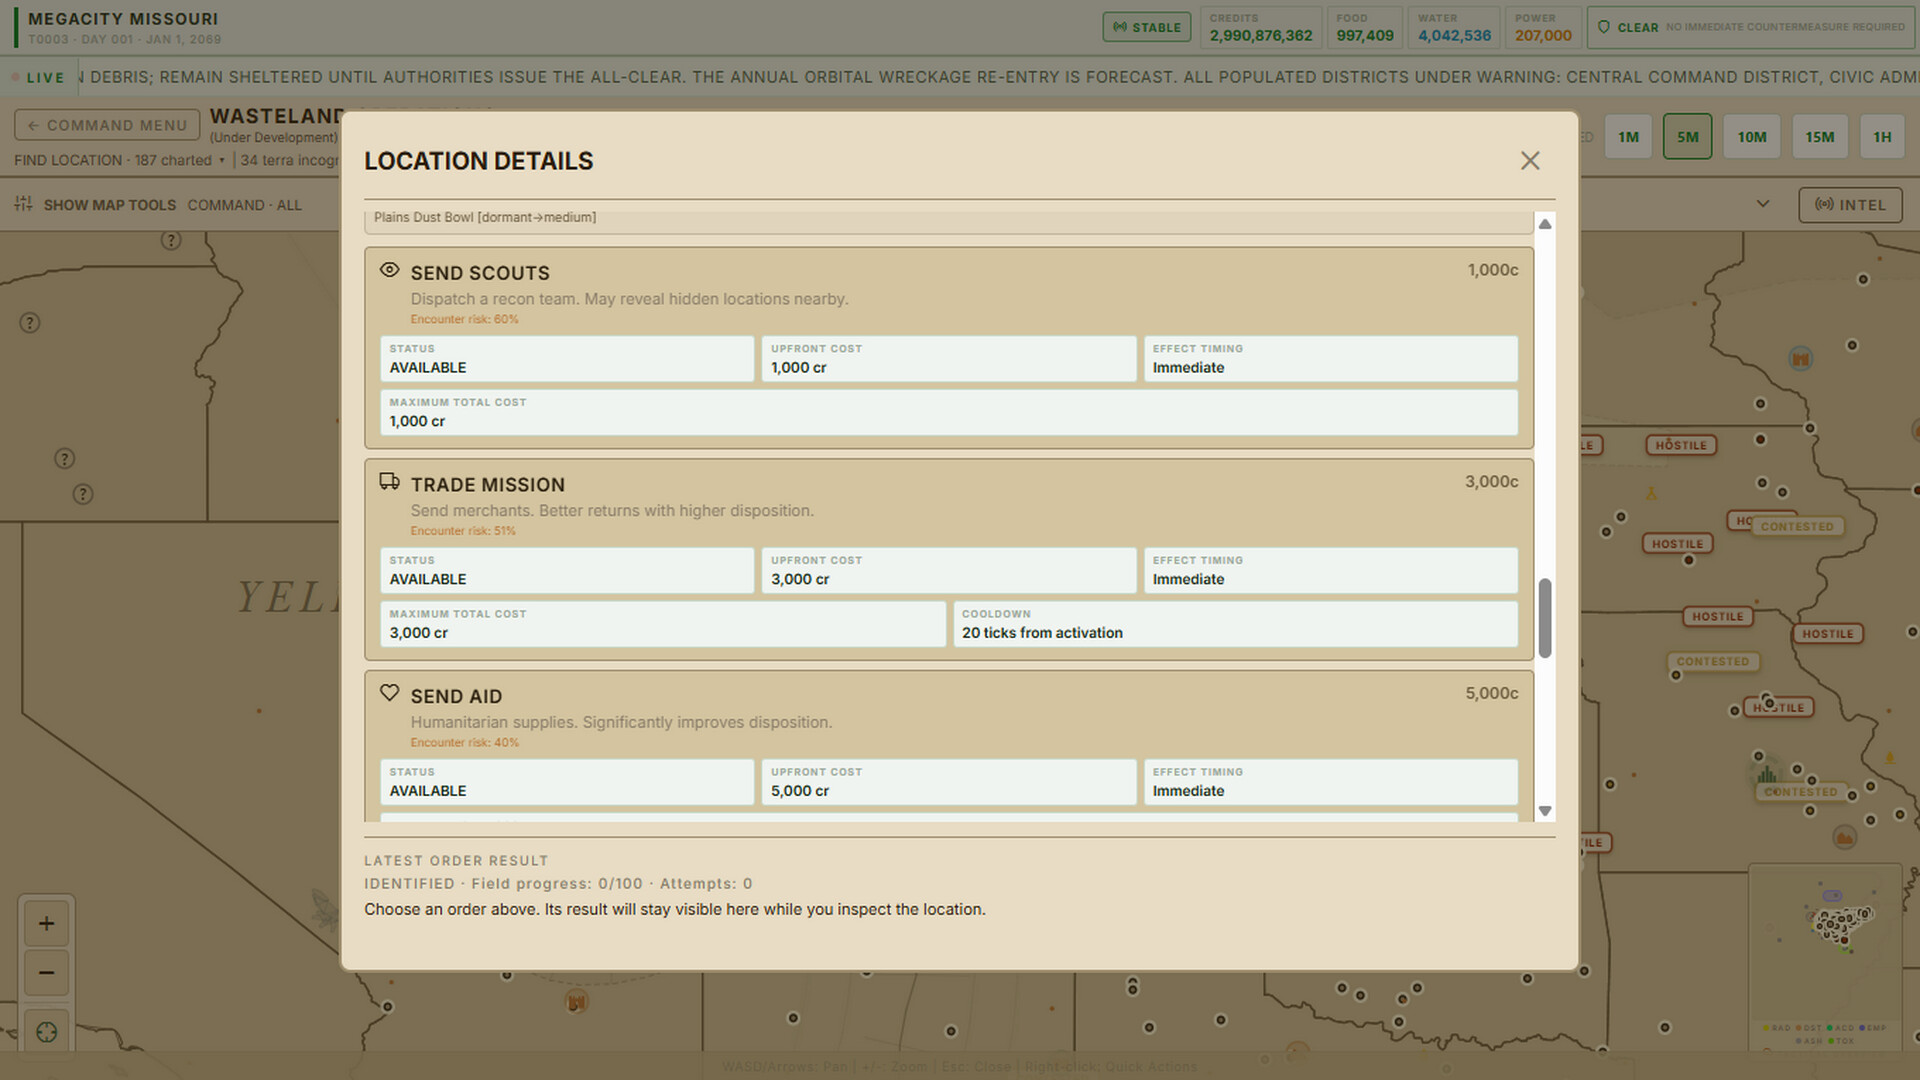Click the '34 terra incognita' count
1920x1080 pixels.
(289, 160)
